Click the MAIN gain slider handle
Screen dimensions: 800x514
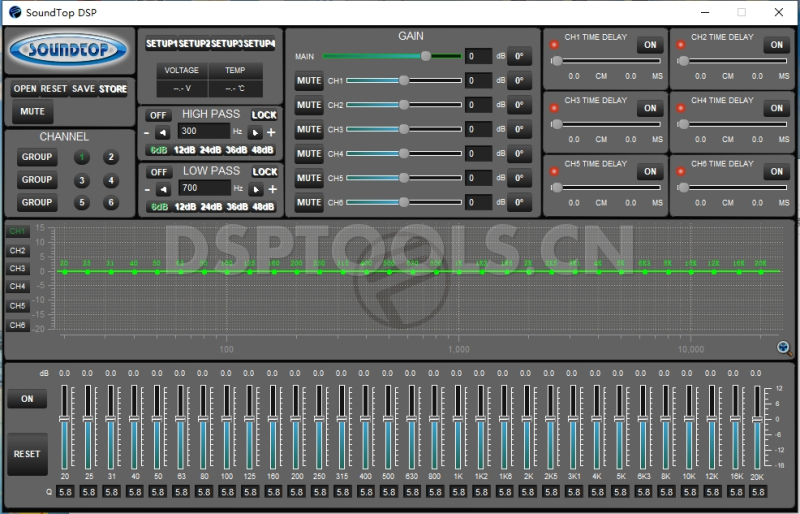(426, 56)
